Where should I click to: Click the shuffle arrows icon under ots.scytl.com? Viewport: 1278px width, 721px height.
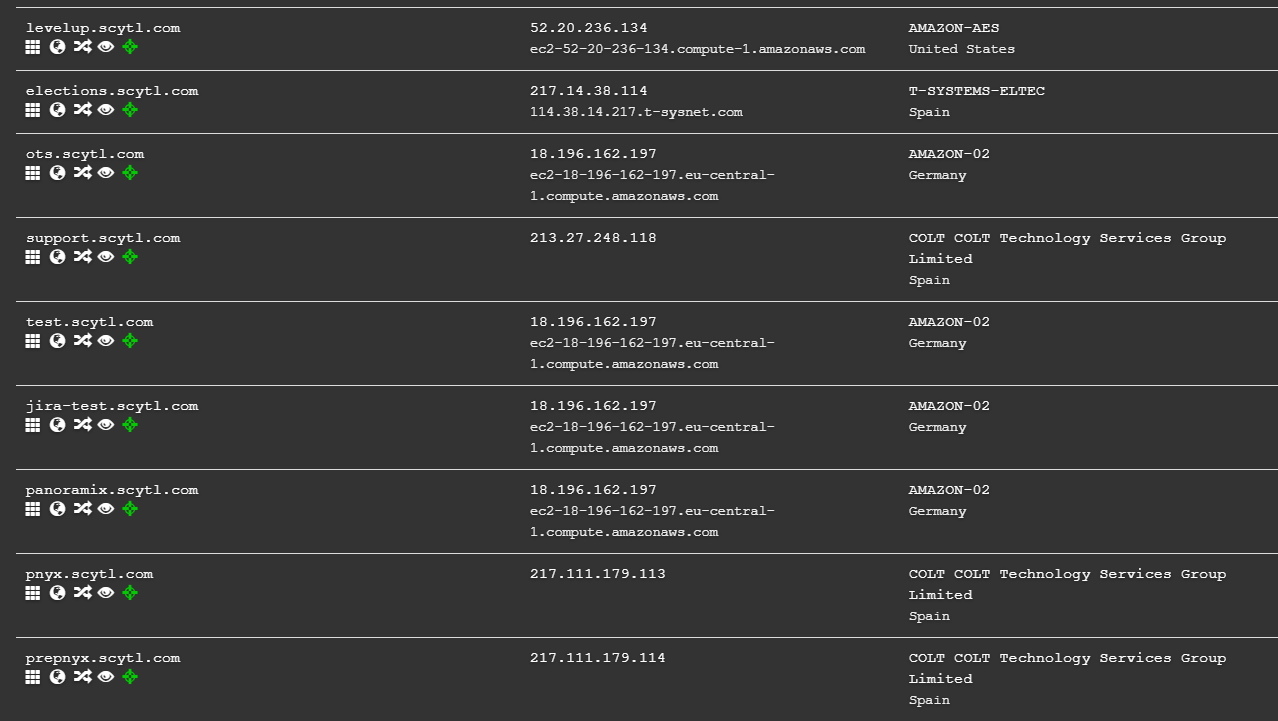point(82,173)
